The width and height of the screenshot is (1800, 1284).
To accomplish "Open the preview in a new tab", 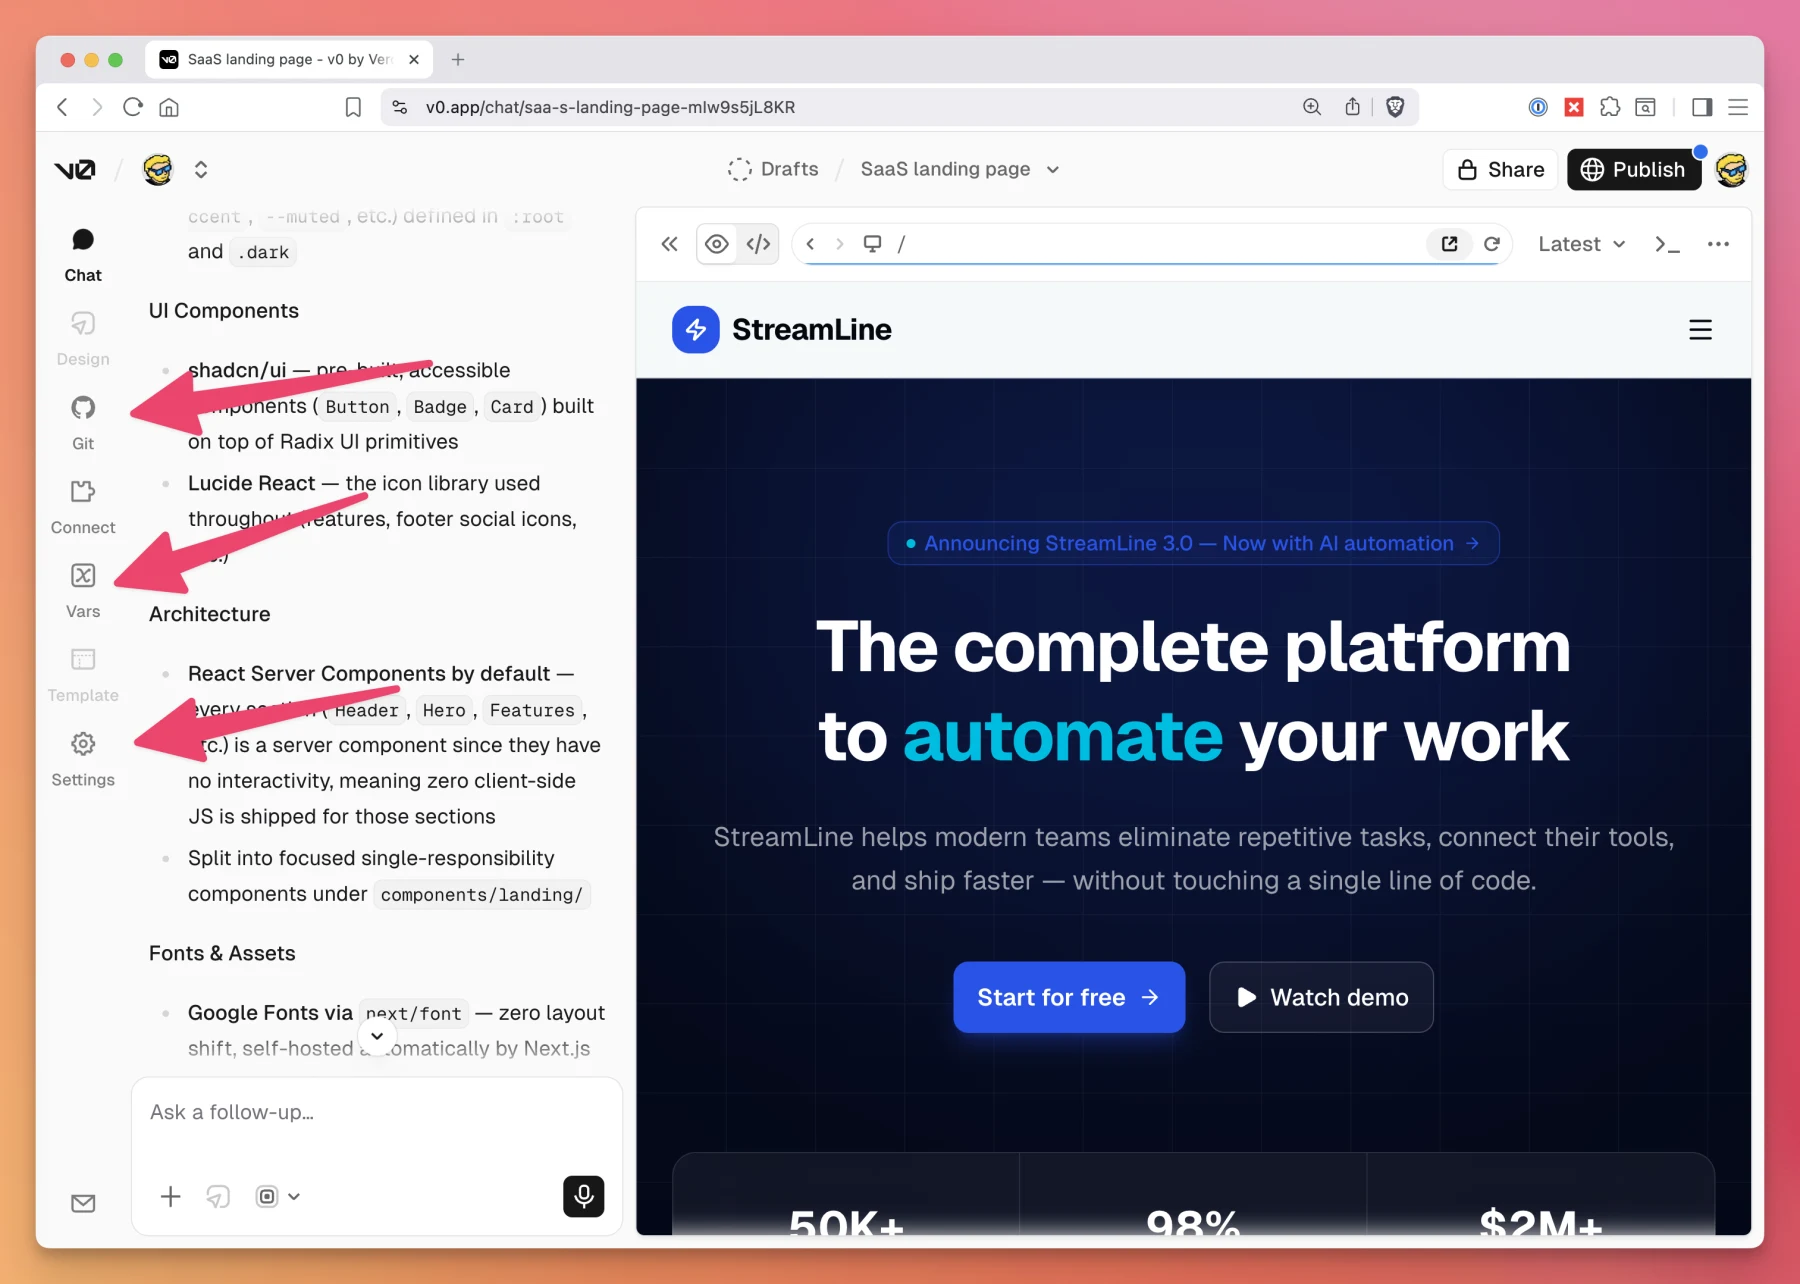I will coord(1449,244).
